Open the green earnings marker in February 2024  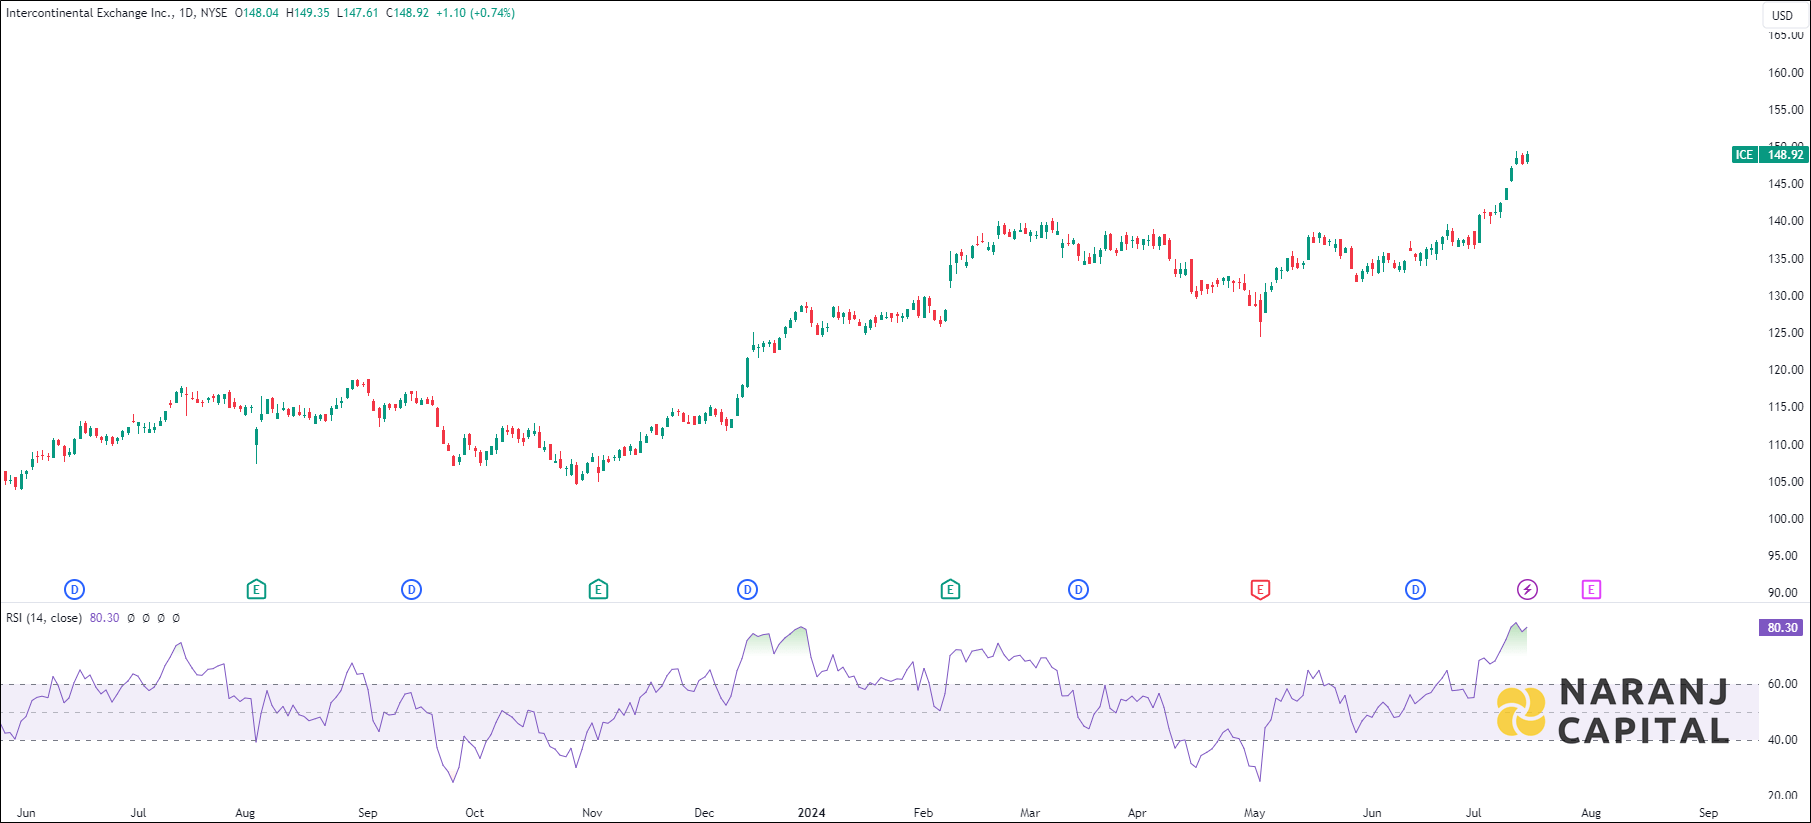coord(950,590)
